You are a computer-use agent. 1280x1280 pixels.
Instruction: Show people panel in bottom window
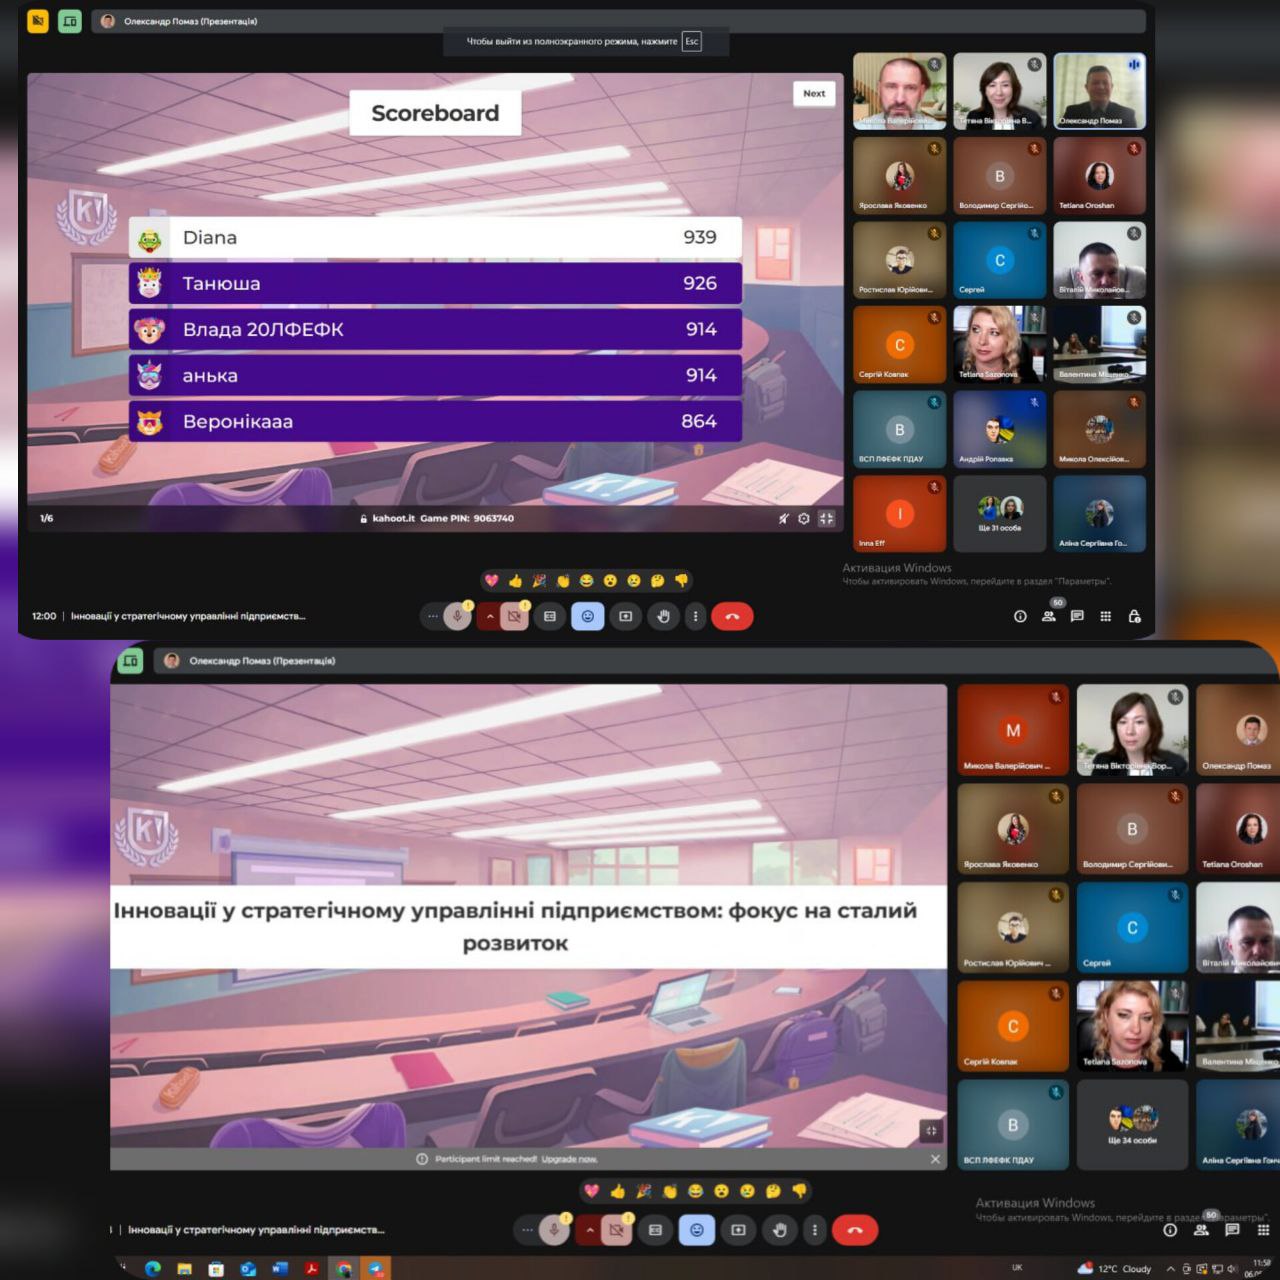pyautogui.click(x=1202, y=1229)
